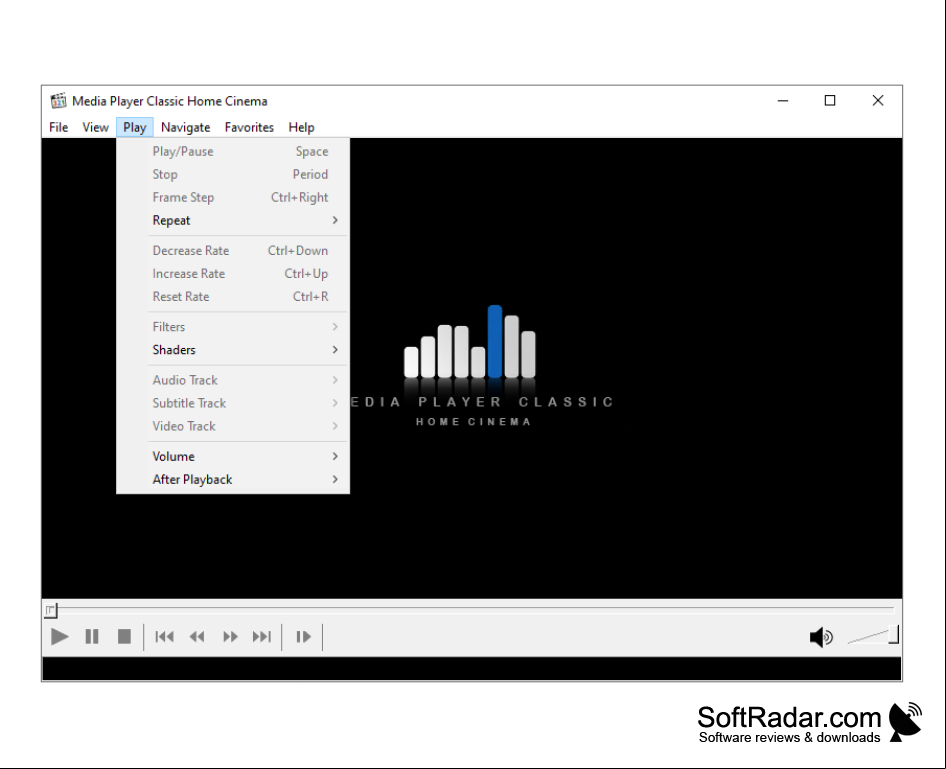946x769 pixels.
Task: Select Frame Step menu entry
Action: pos(233,197)
